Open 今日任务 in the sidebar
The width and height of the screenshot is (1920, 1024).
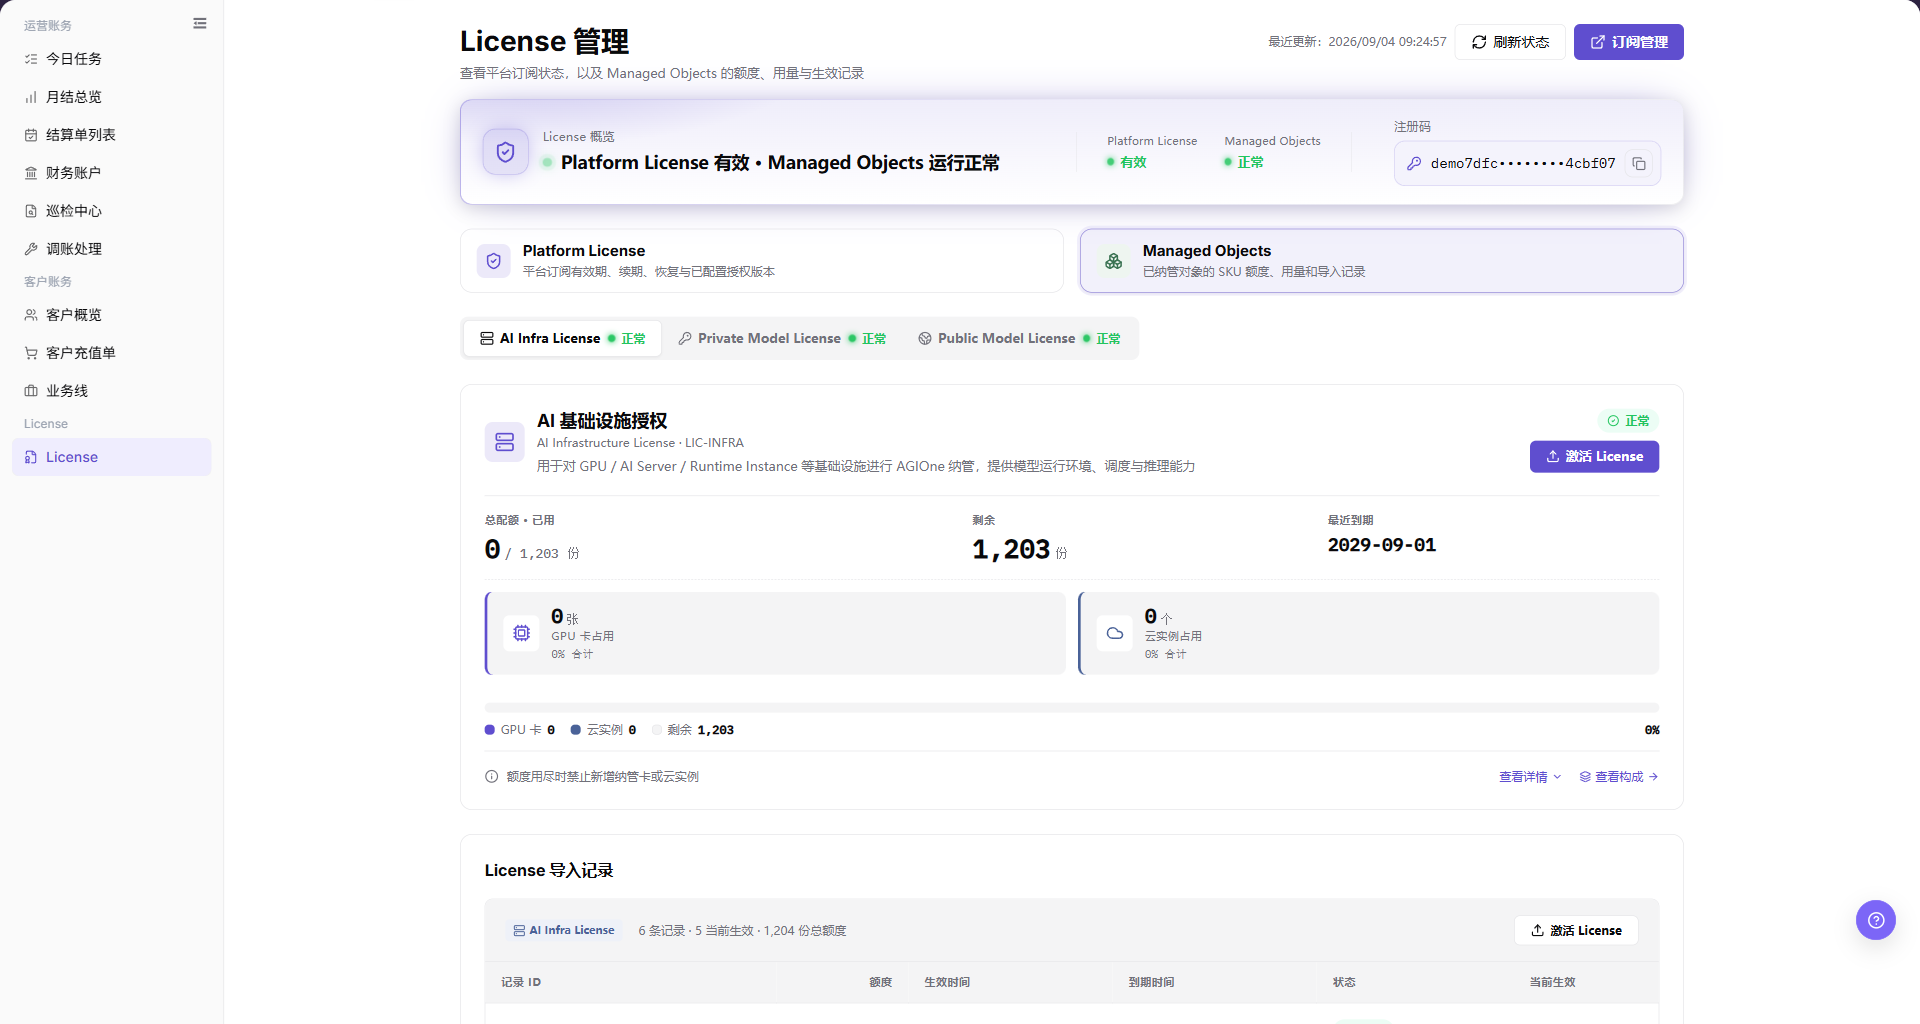(112, 59)
